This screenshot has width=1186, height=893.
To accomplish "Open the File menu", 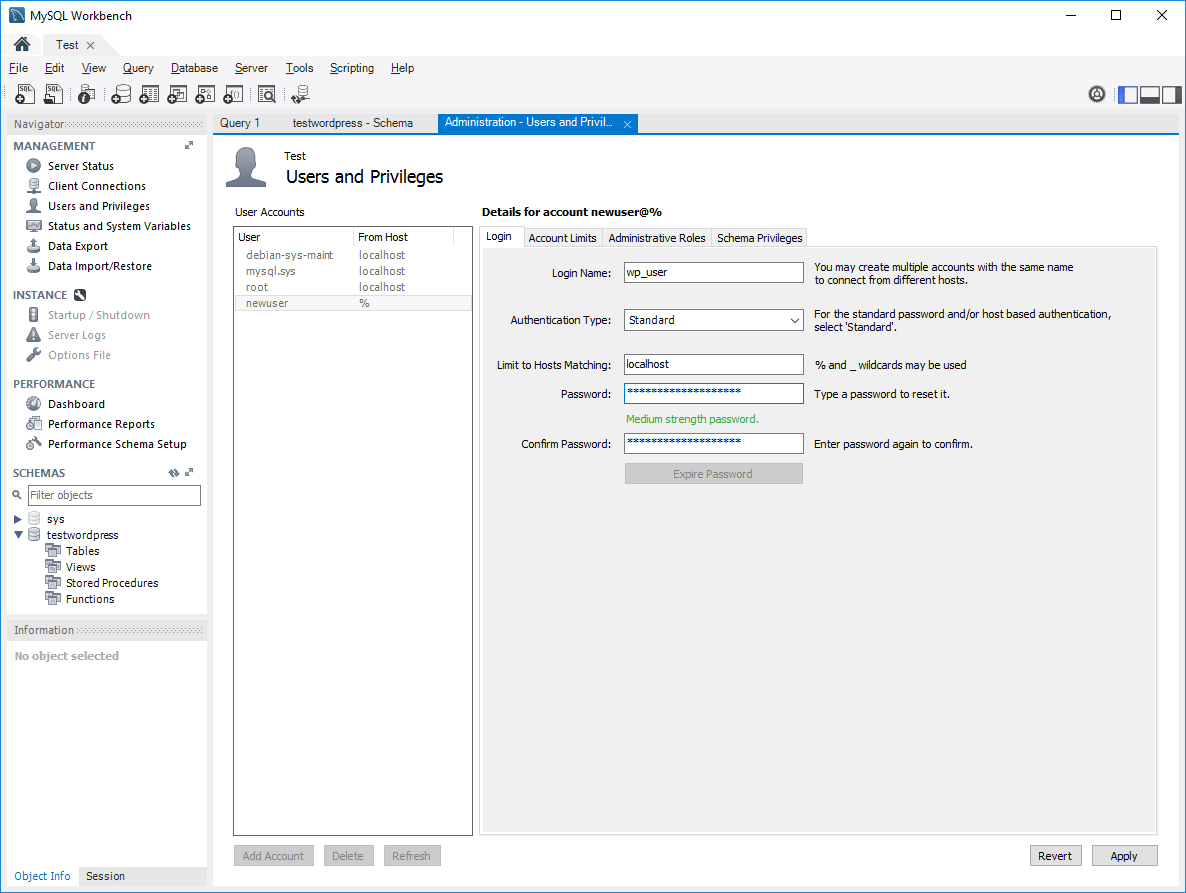I will tap(19, 68).
